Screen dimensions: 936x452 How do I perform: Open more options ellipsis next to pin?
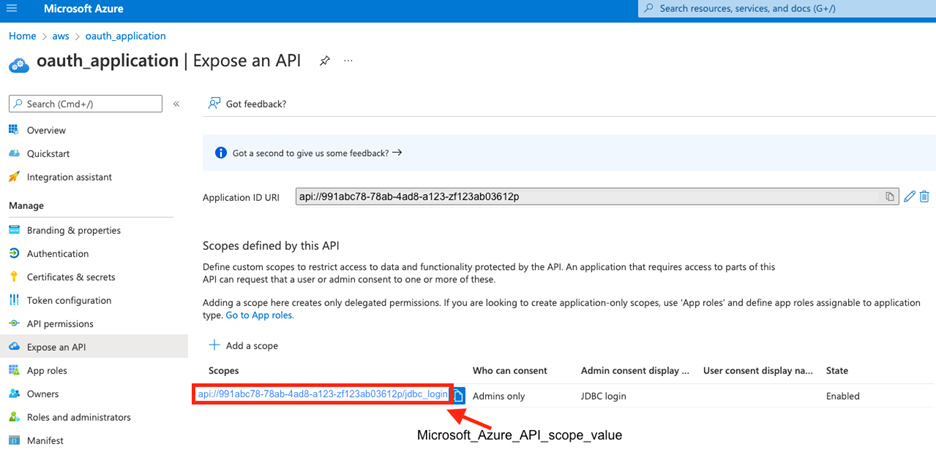(x=349, y=61)
